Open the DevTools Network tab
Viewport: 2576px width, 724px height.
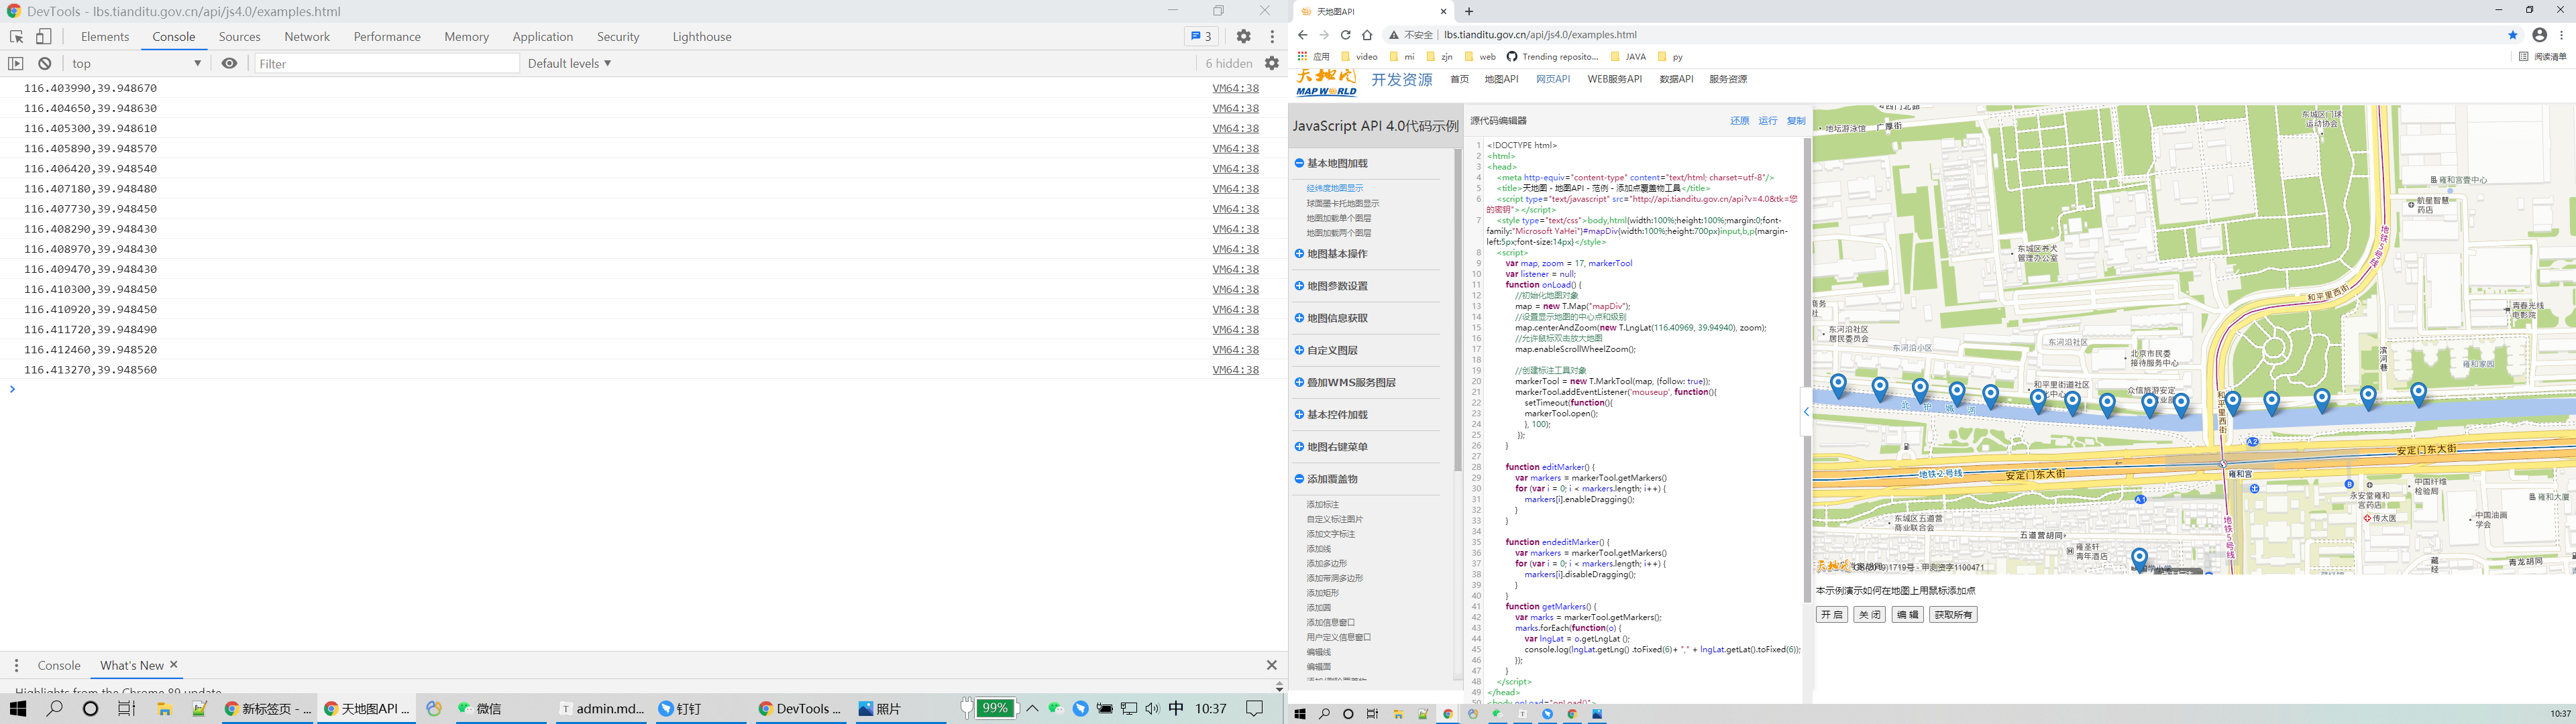click(x=307, y=37)
